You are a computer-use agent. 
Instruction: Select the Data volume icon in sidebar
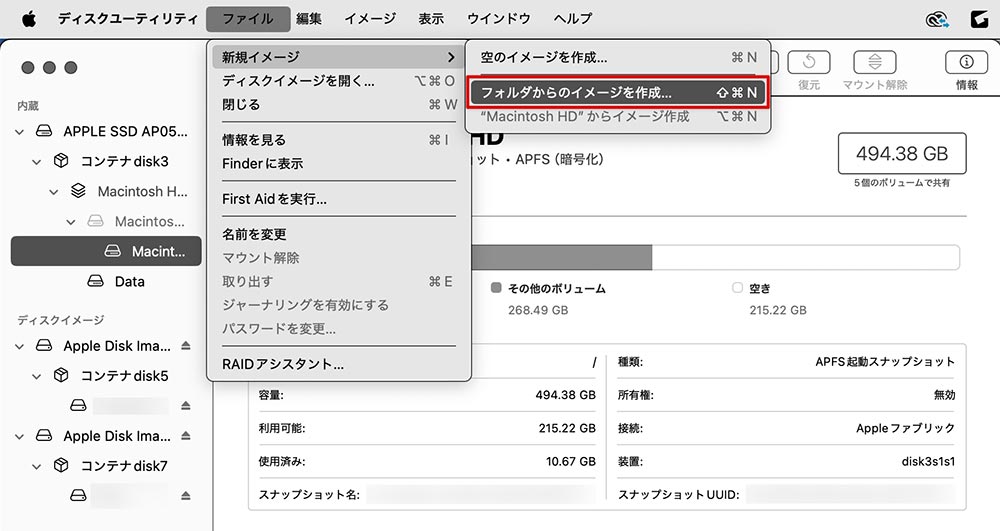(96, 282)
